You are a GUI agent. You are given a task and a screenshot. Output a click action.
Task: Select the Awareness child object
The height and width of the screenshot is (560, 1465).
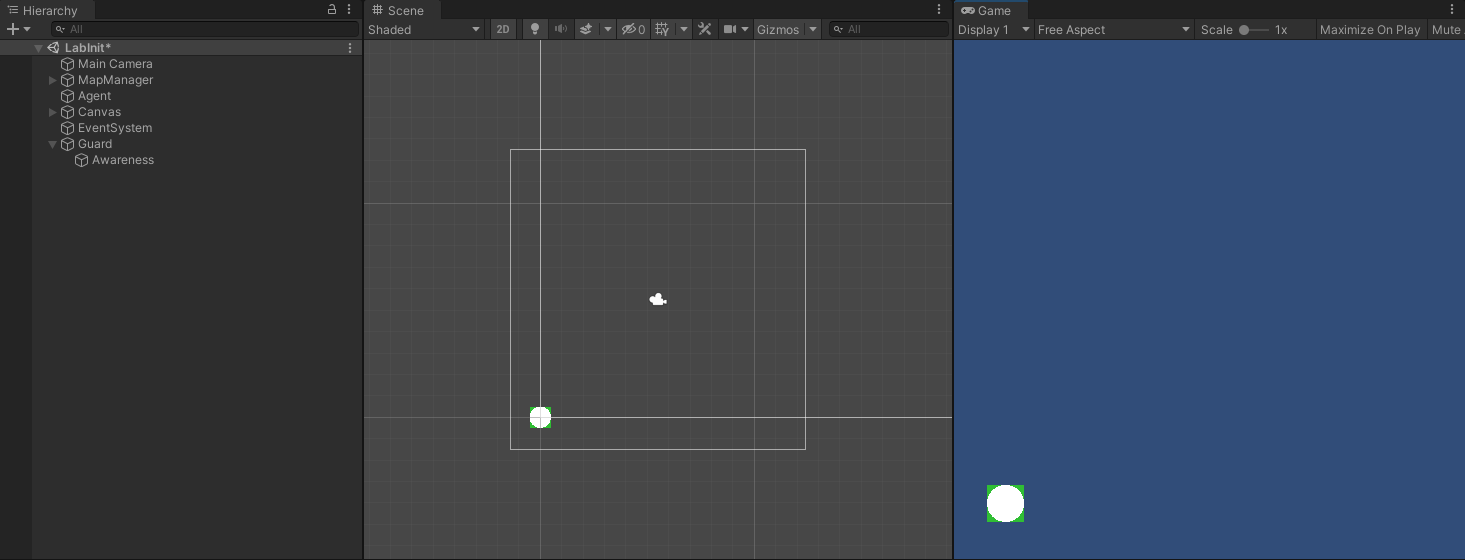(123, 160)
